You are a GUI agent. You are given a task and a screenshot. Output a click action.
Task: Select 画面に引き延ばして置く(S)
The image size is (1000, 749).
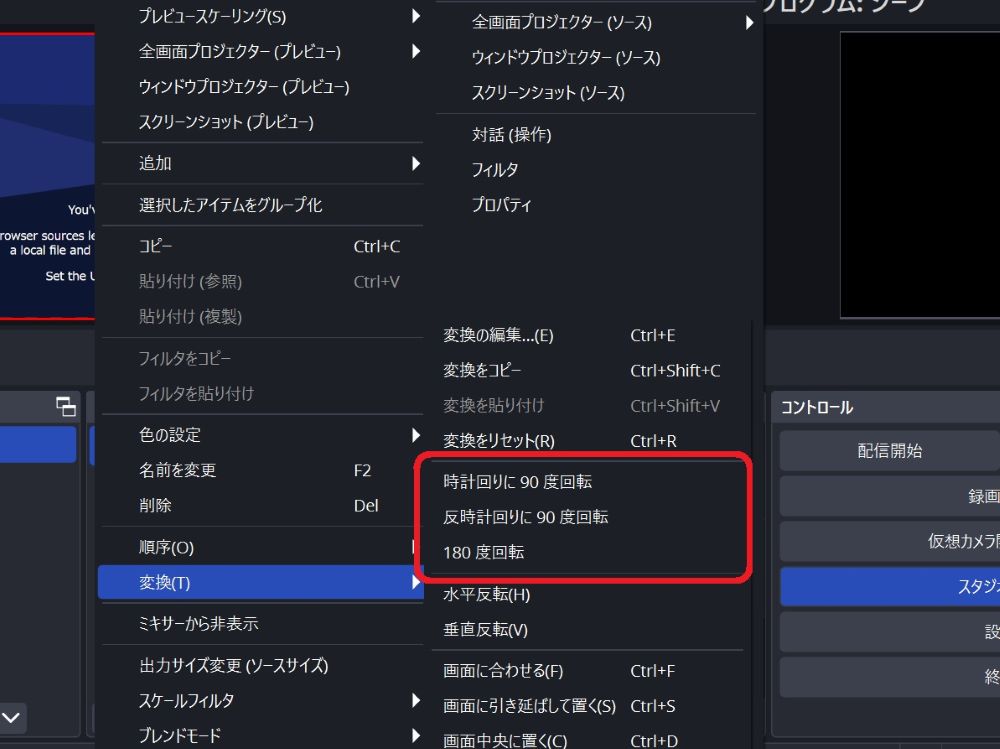pyautogui.click(x=588, y=706)
